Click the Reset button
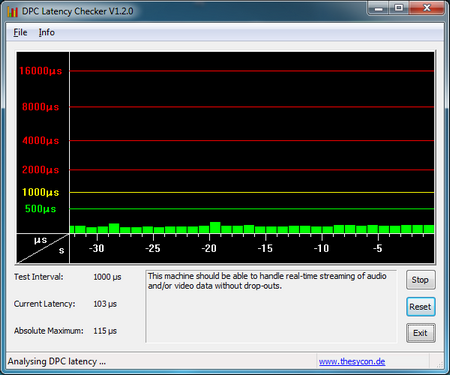This screenshot has height=375, width=450. (x=420, y=307)
